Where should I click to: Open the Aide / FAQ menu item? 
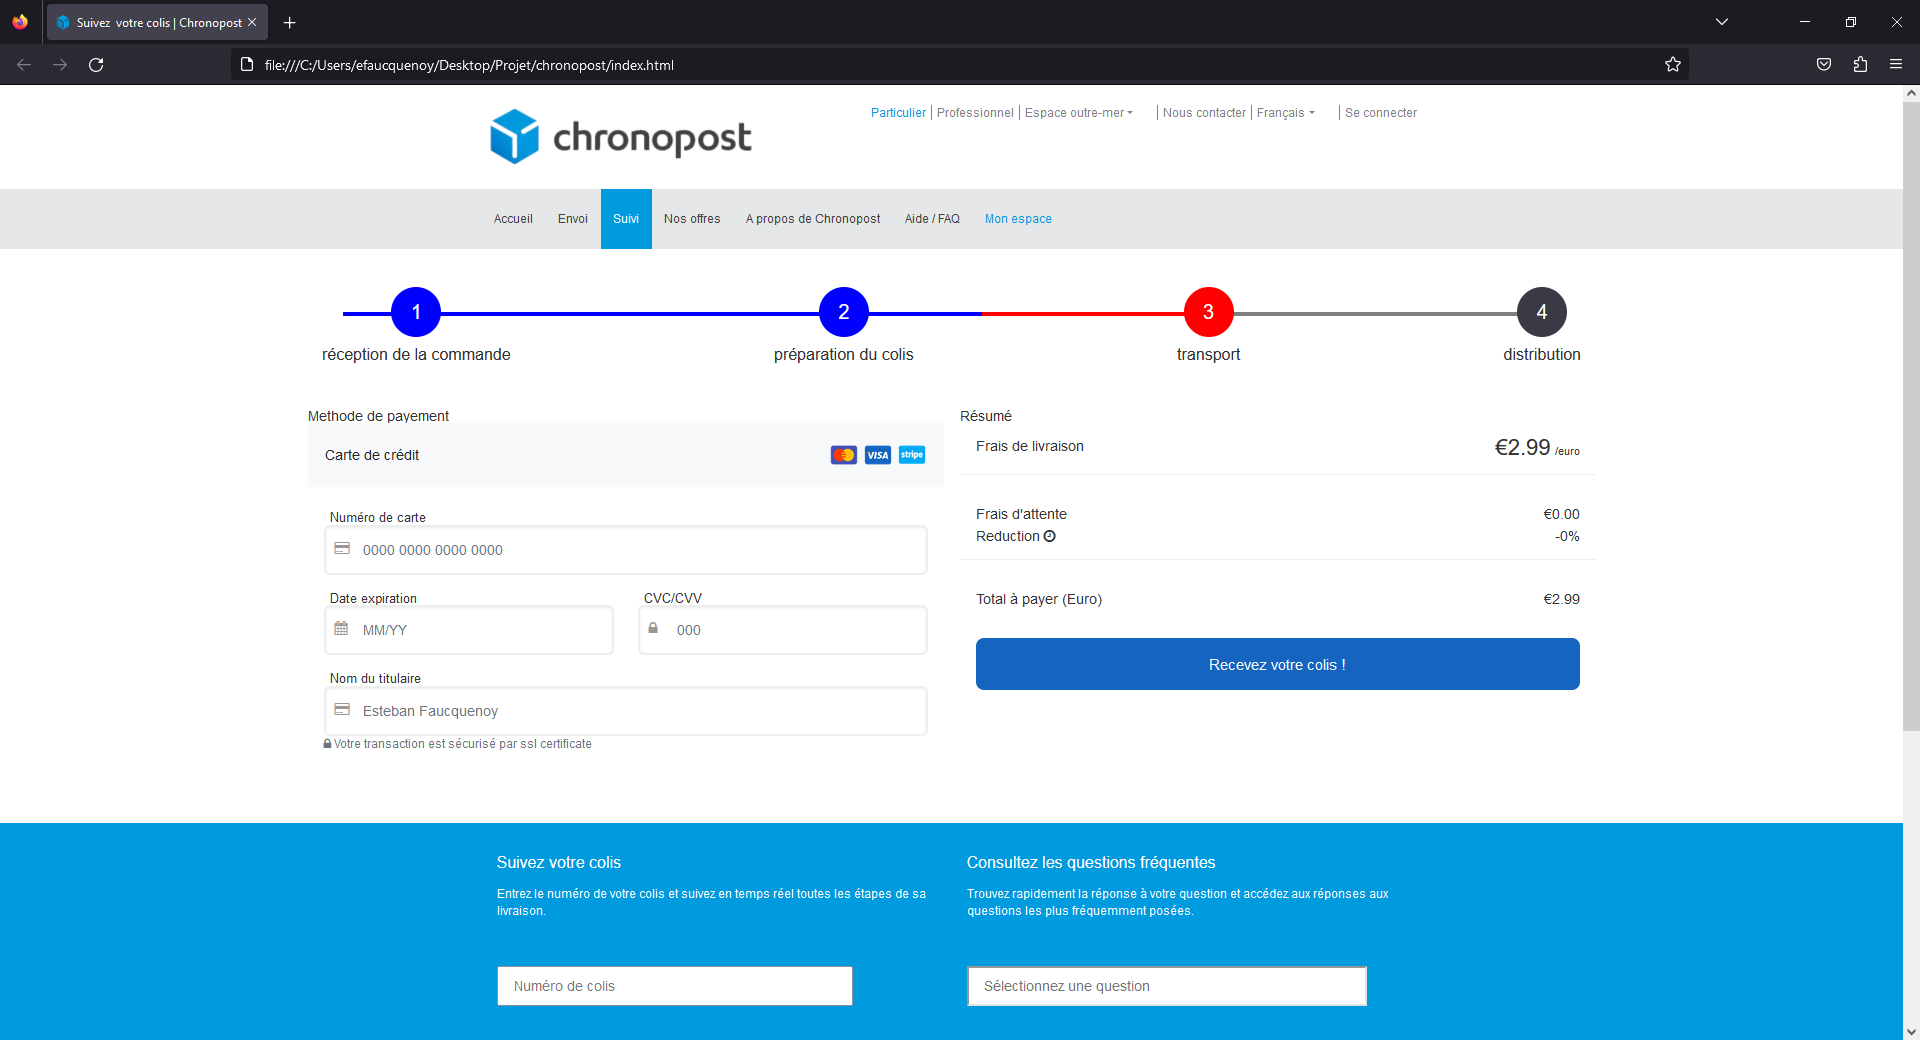(932, 219)
